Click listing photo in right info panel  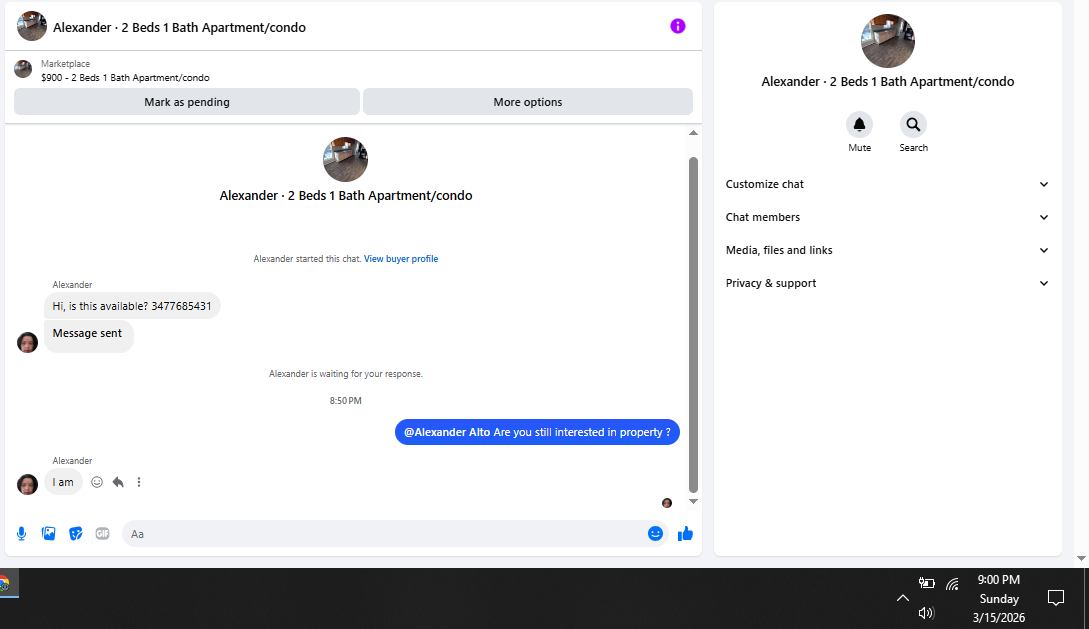[888, 41]
